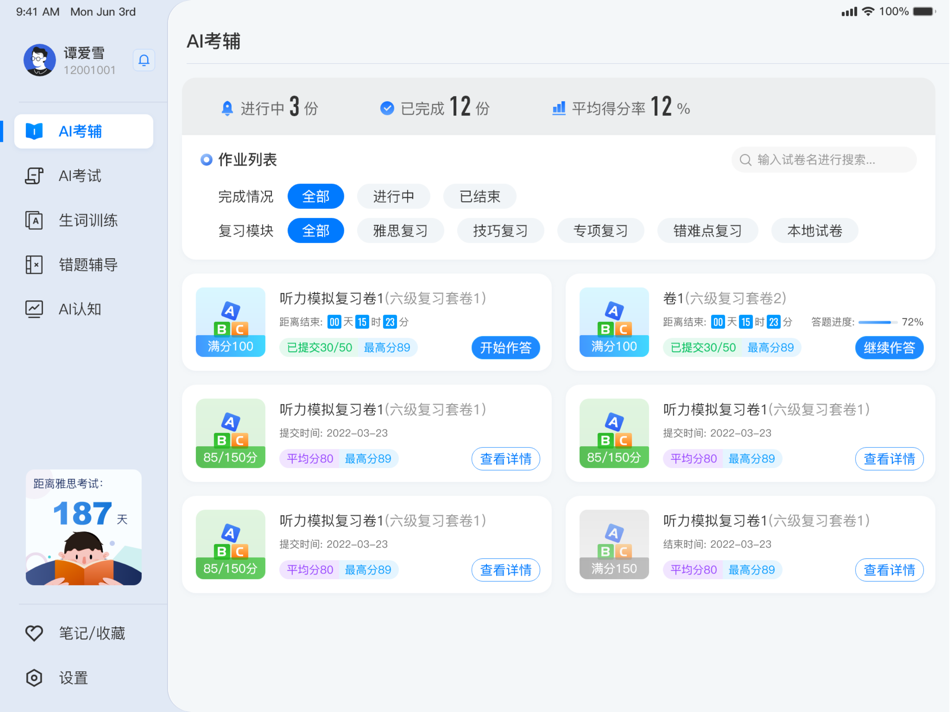This screenshot has height=712, width=950.
Task: Click the settings gear icon
Action: [35, 677]
